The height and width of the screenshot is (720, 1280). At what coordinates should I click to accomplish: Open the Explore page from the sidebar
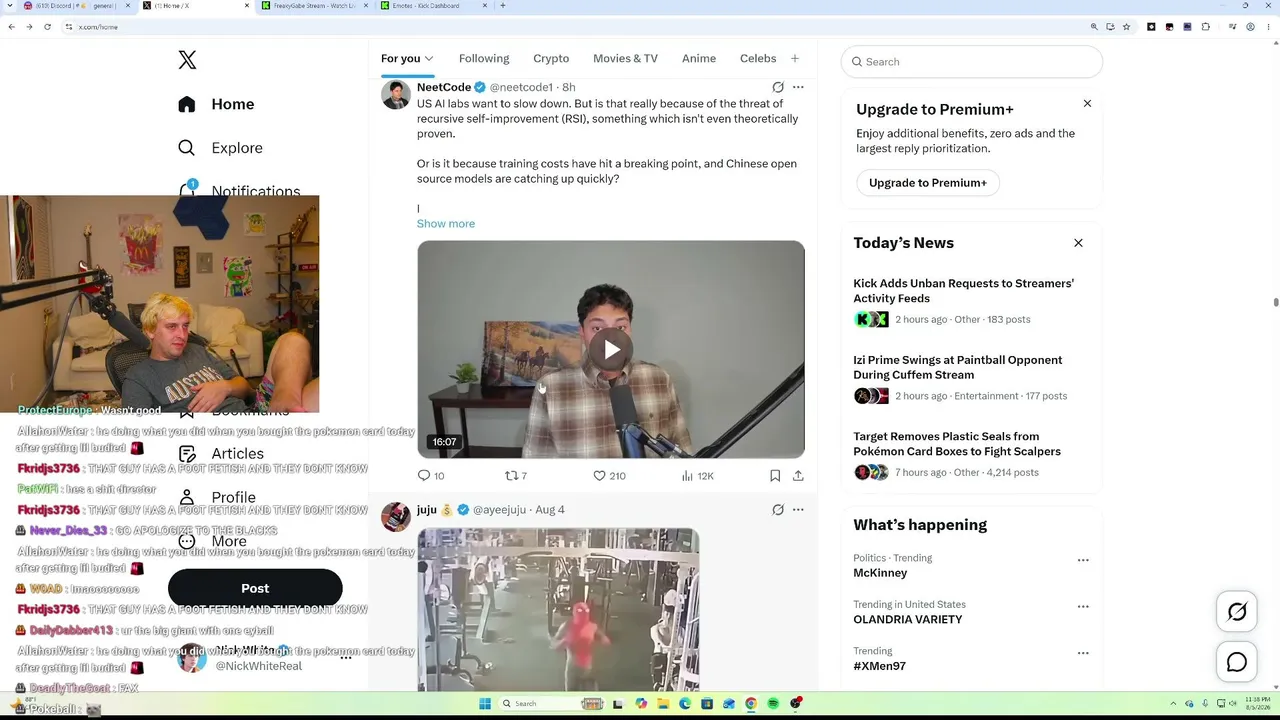pyautogui.click(x=221, y=148)
